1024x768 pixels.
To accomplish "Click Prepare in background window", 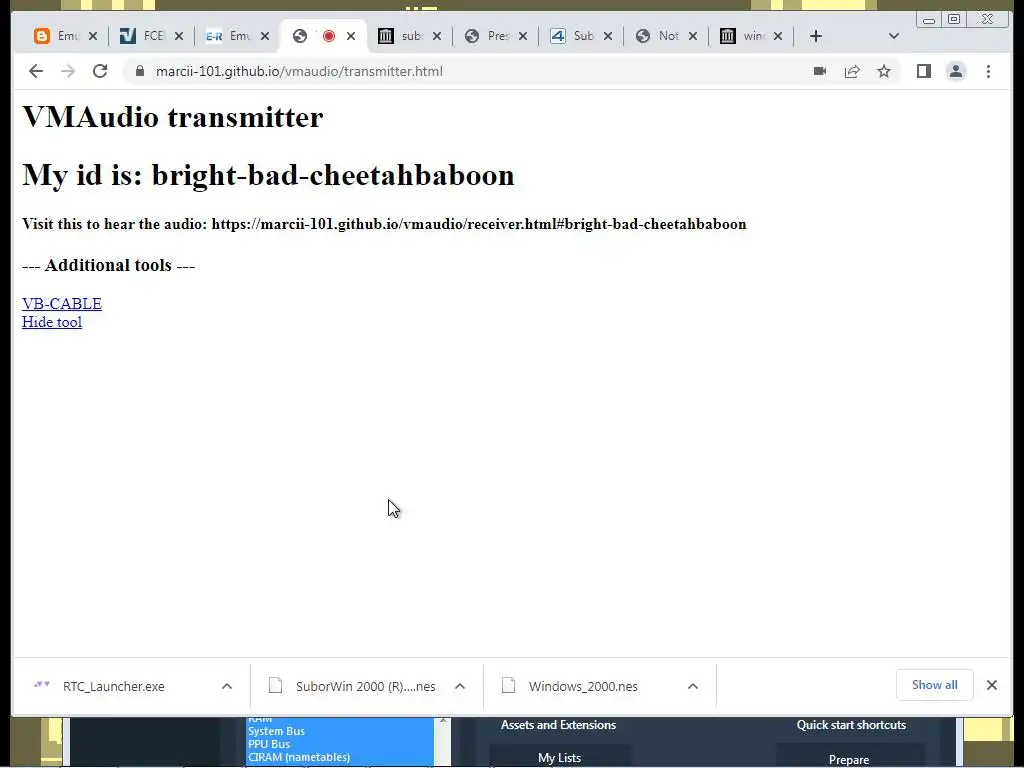I will [x=849, y=760].
